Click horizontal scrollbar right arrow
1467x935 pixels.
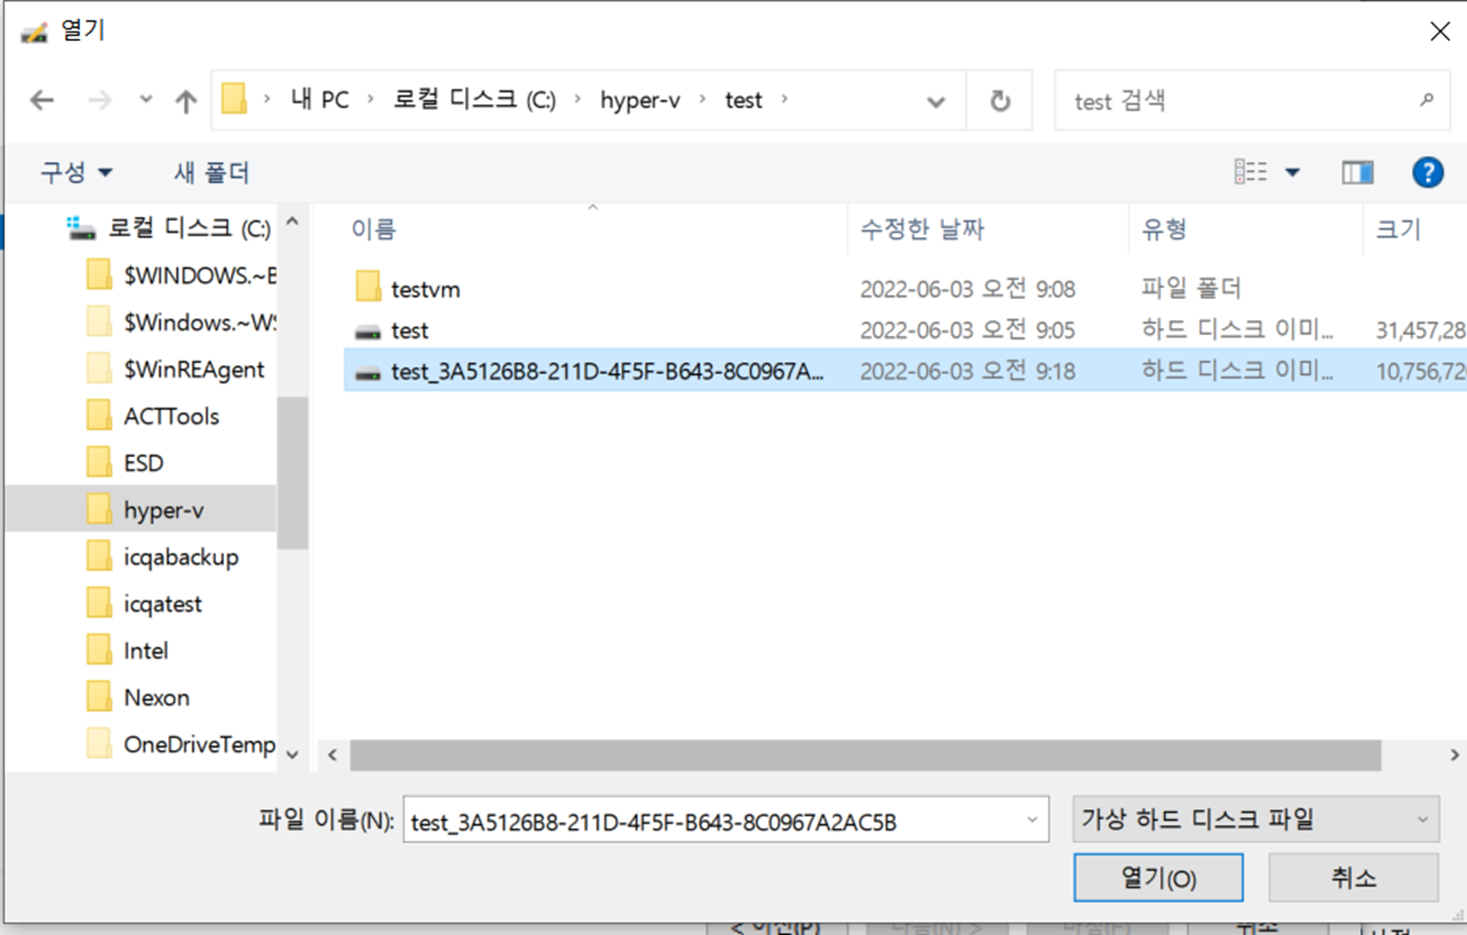point(1454,755)
